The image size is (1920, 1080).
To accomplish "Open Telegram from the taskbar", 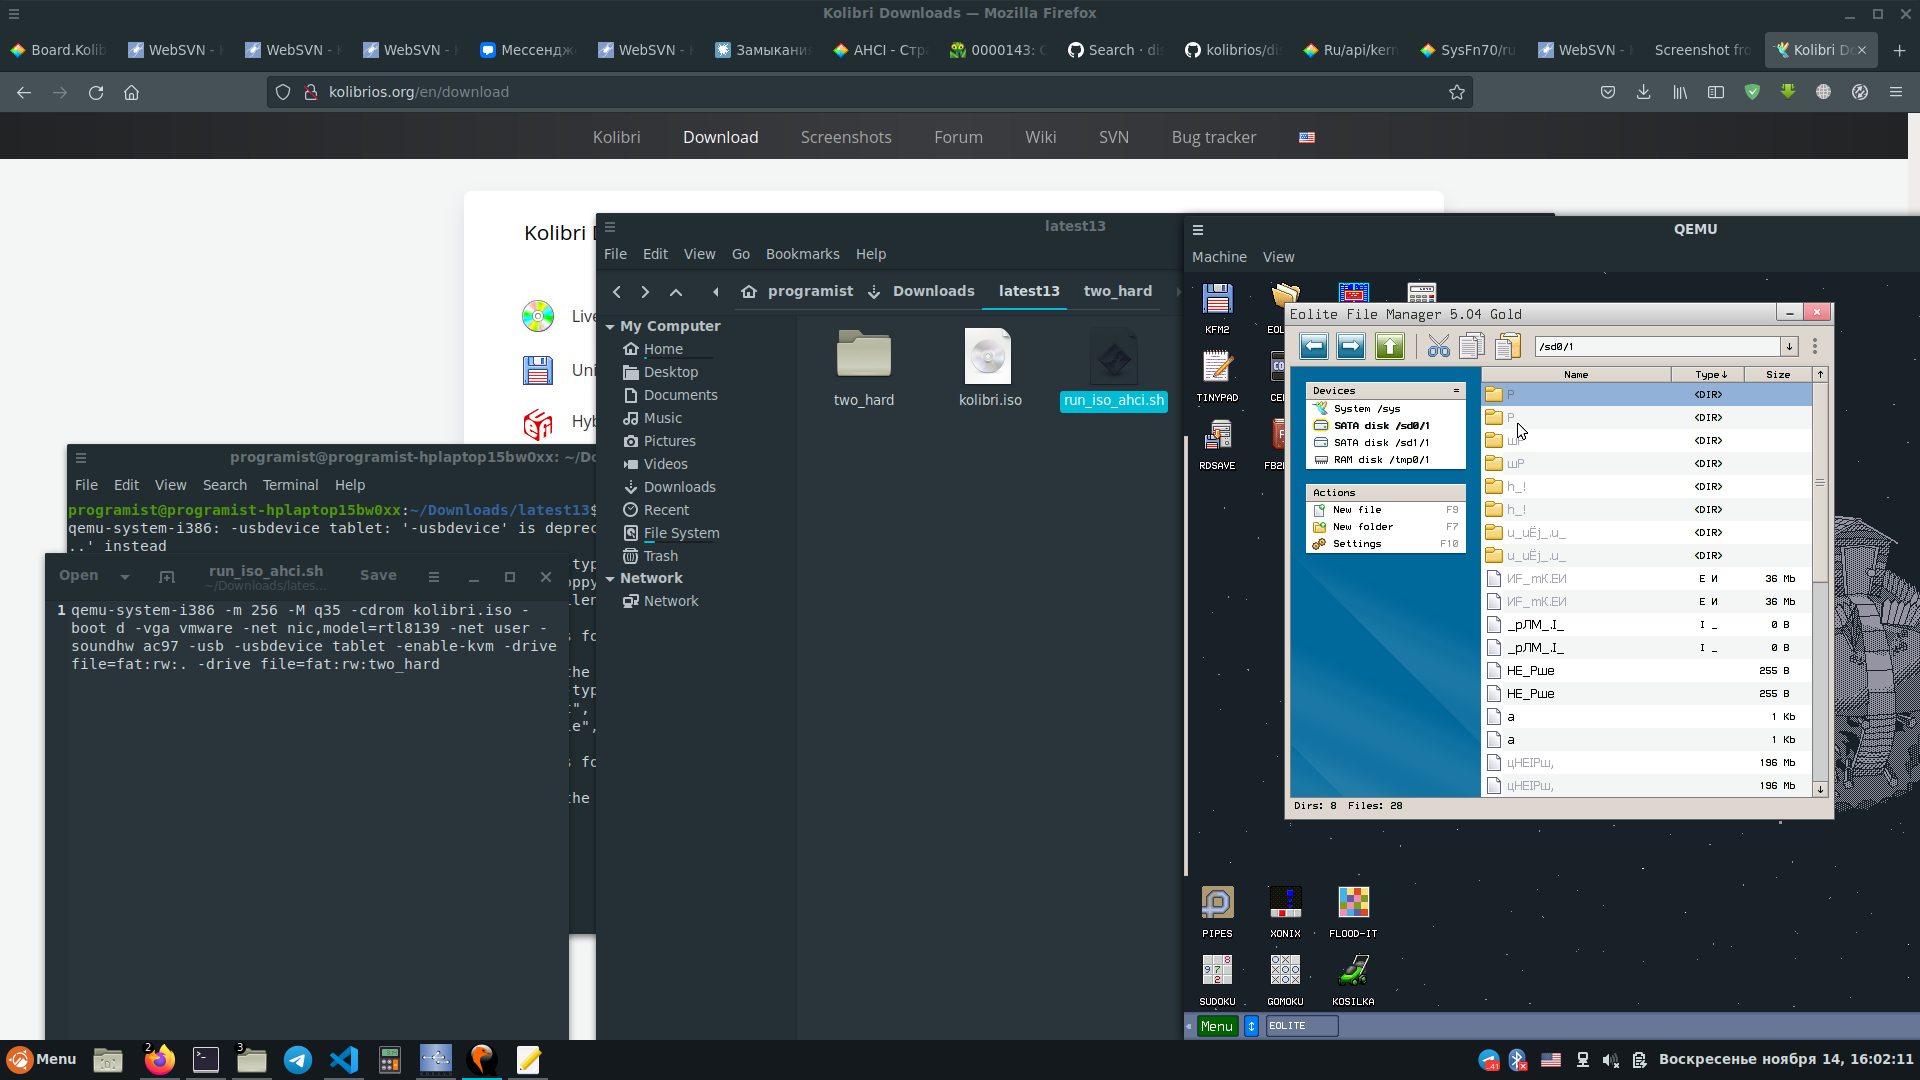I will pyautogui.click(x=297, y=1060).
